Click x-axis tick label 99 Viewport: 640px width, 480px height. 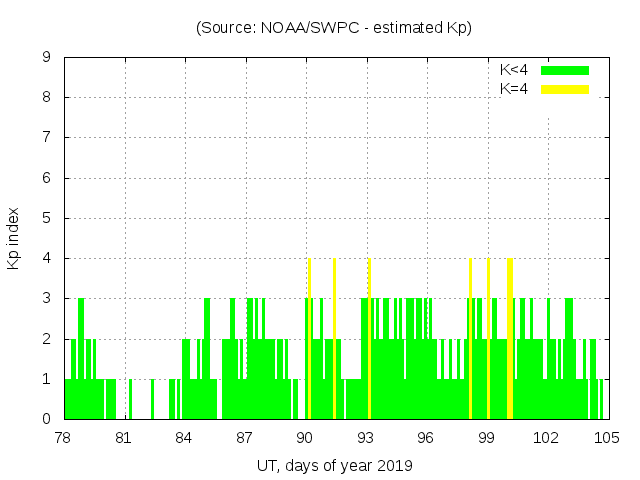coord(486,437)
